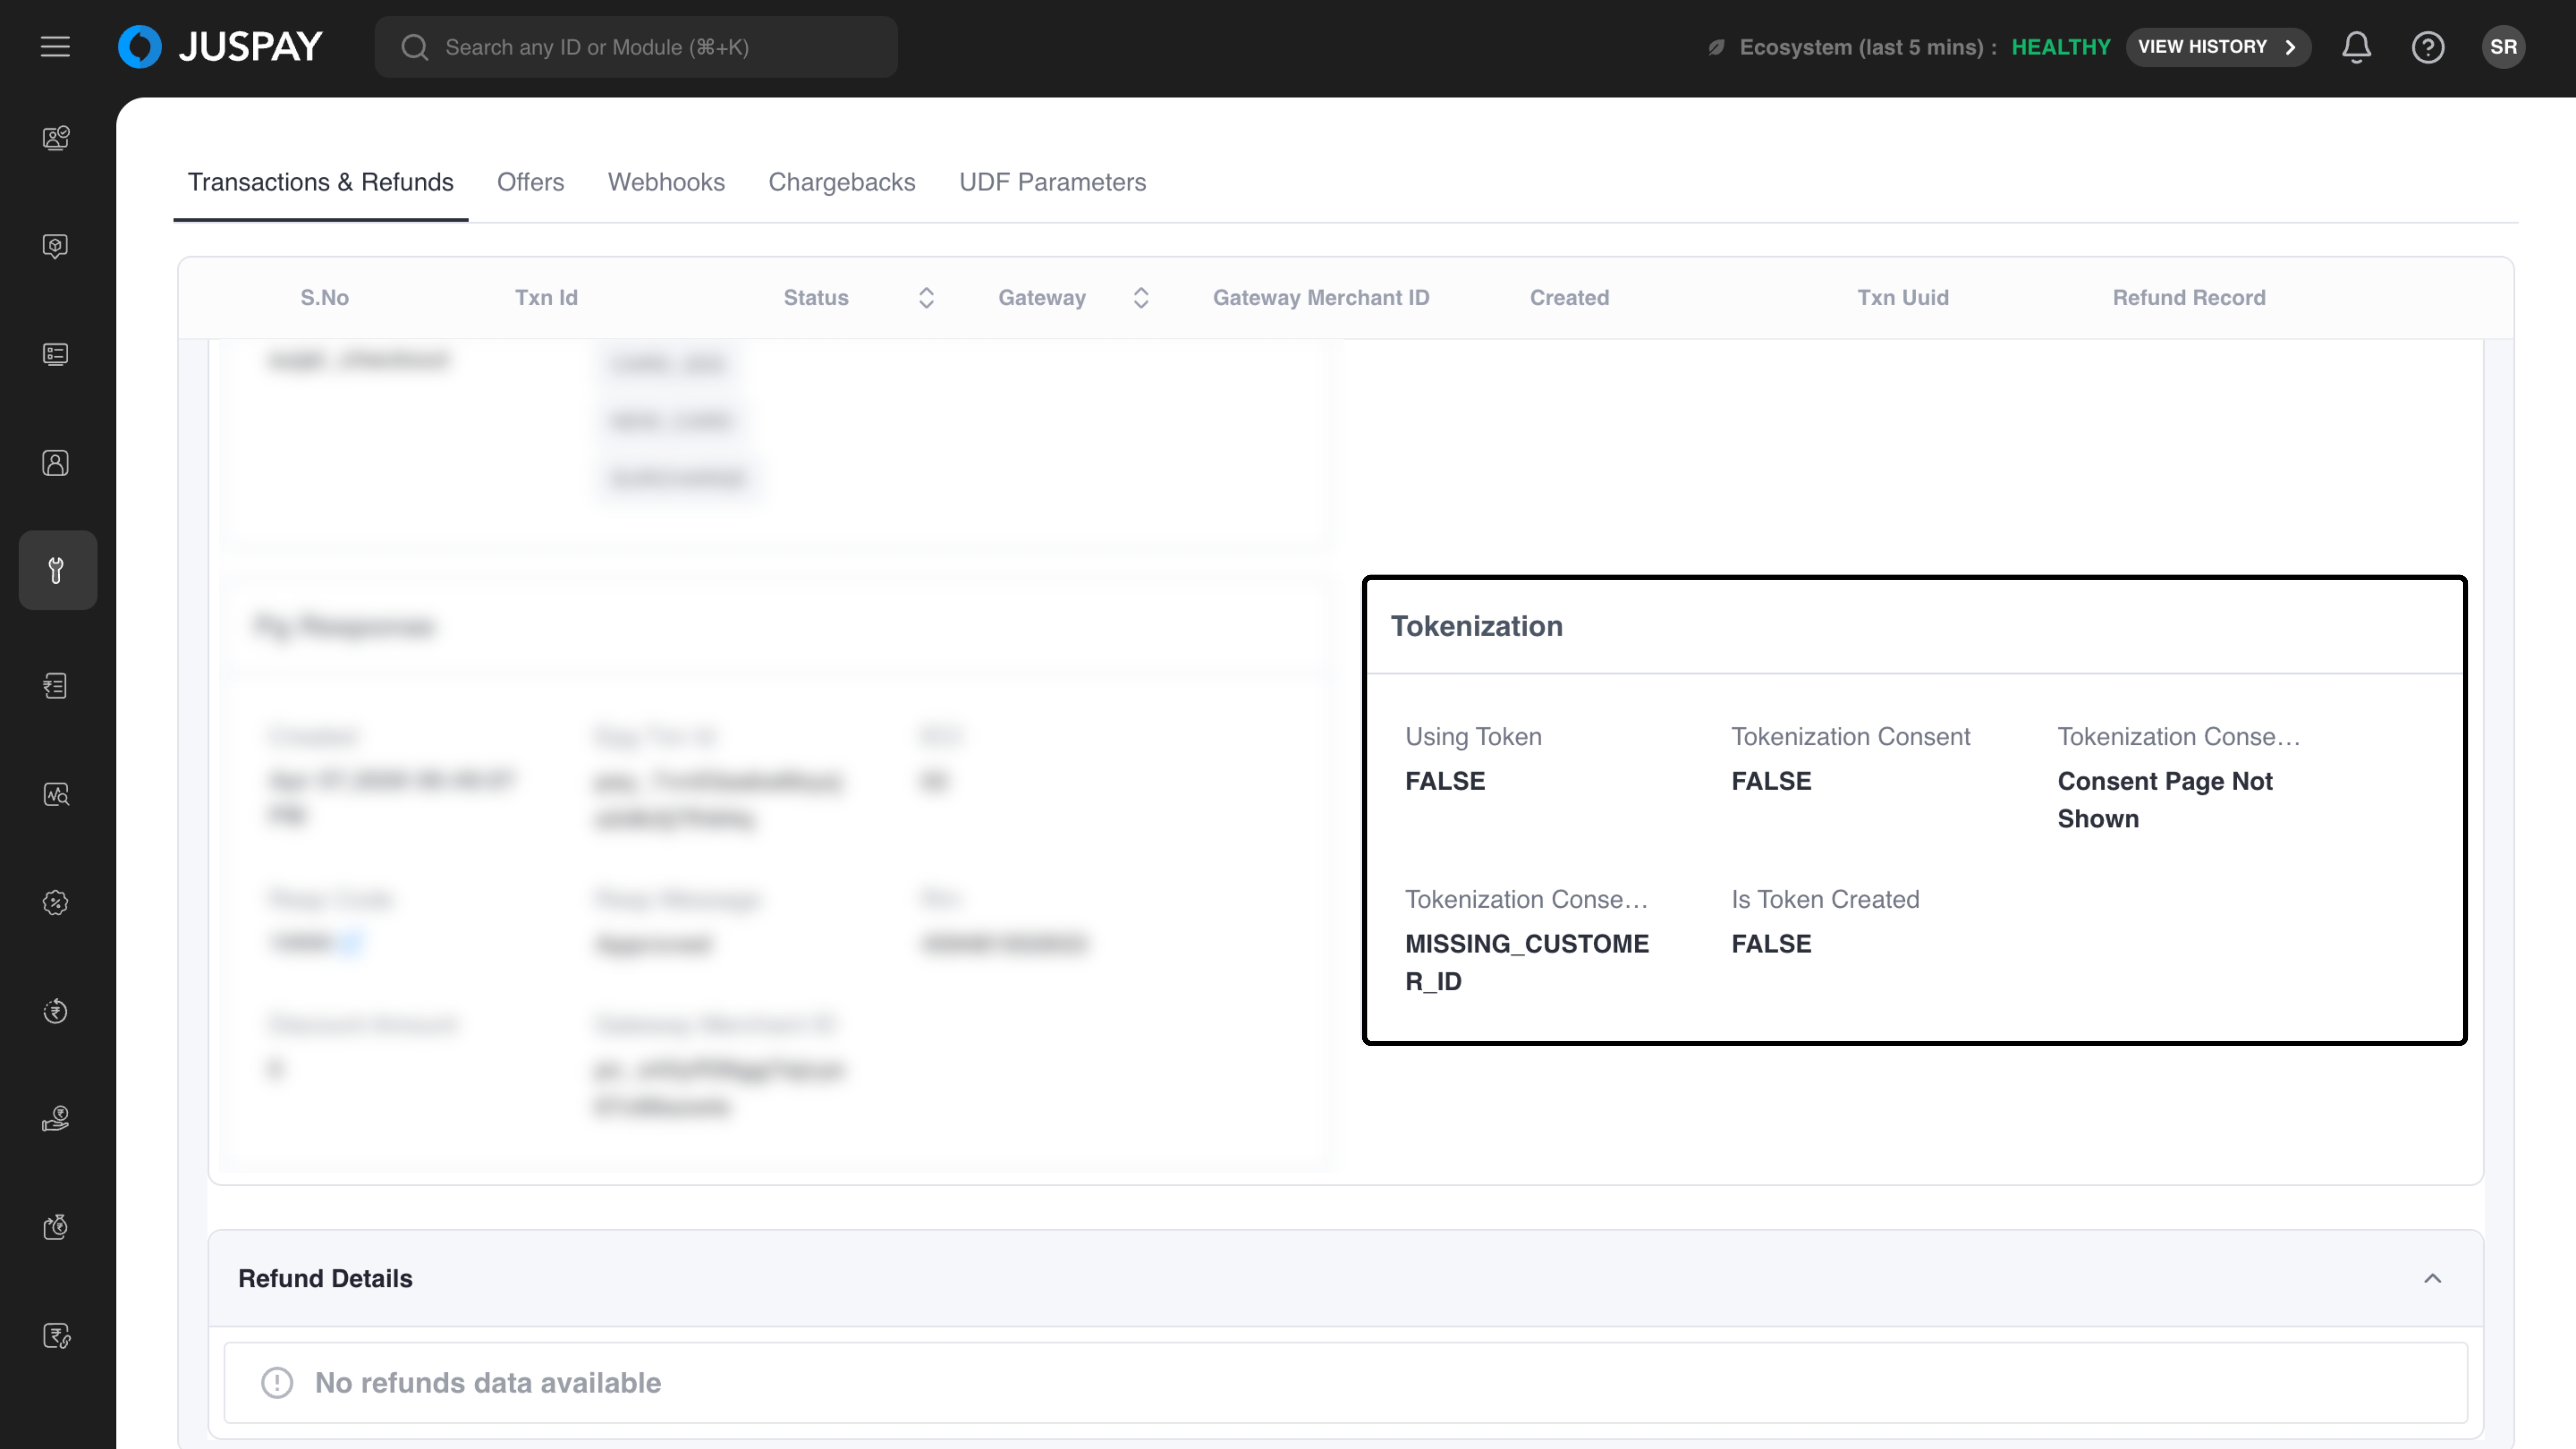Click the MISSING_CUSTOMER_ID value
The image size is (2576, 1449).
click(x=1527, y=963)
